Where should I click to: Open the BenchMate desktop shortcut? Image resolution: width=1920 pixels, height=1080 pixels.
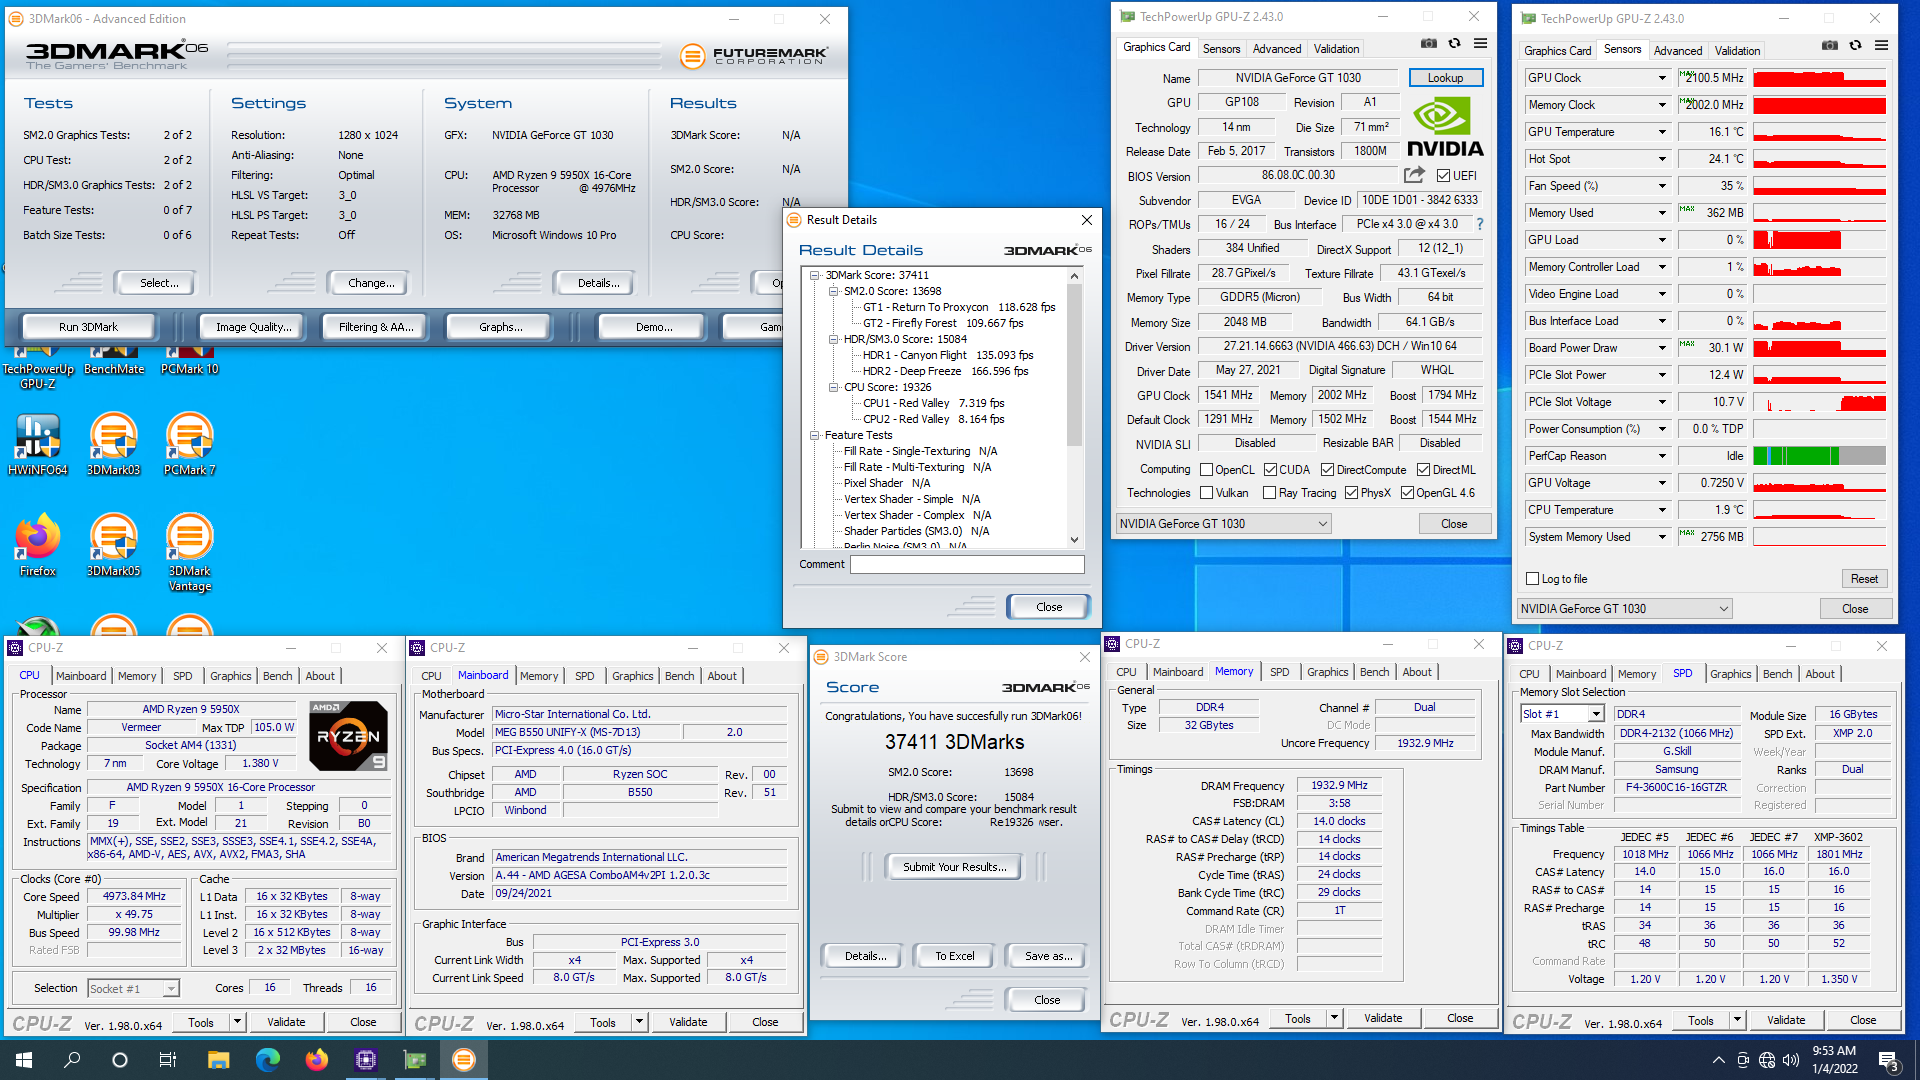click(x=114, y=361)
